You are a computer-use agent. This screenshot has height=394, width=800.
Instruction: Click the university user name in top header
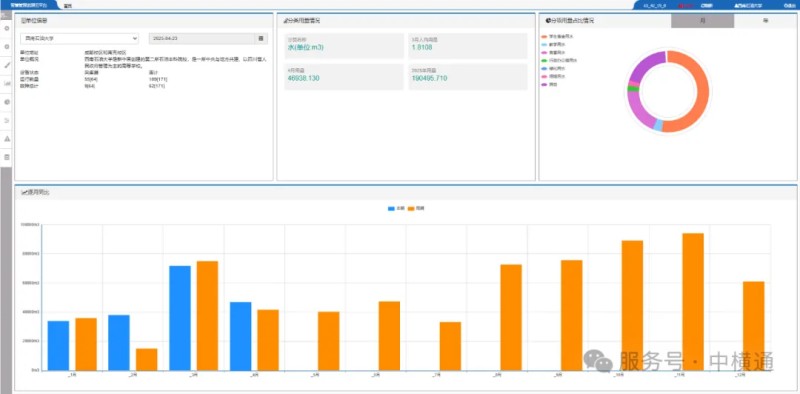click(x=748, y=6)
